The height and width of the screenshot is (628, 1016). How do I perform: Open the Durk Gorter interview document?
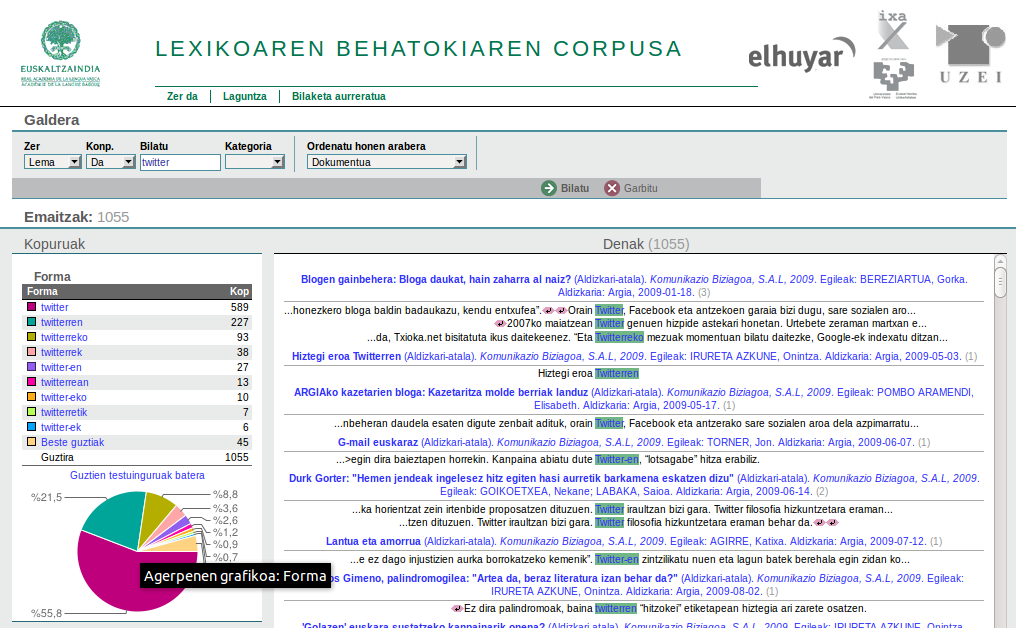pos(511,478)
